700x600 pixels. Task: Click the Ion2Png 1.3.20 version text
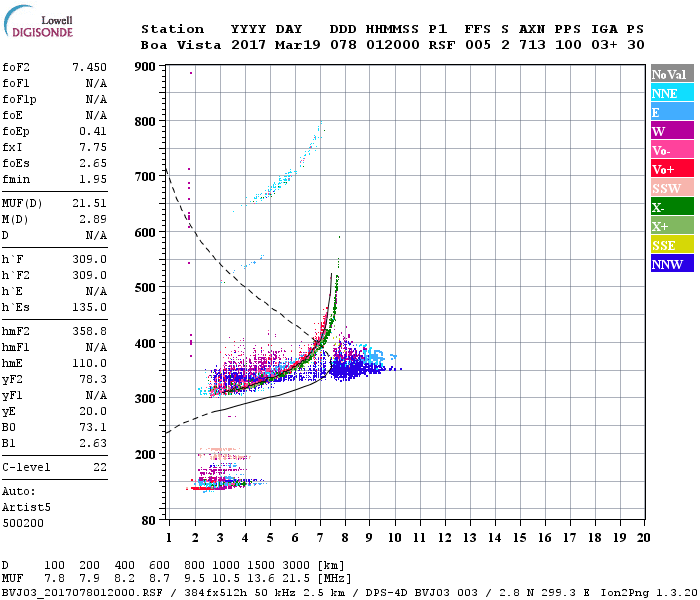[x=649, y=593]
